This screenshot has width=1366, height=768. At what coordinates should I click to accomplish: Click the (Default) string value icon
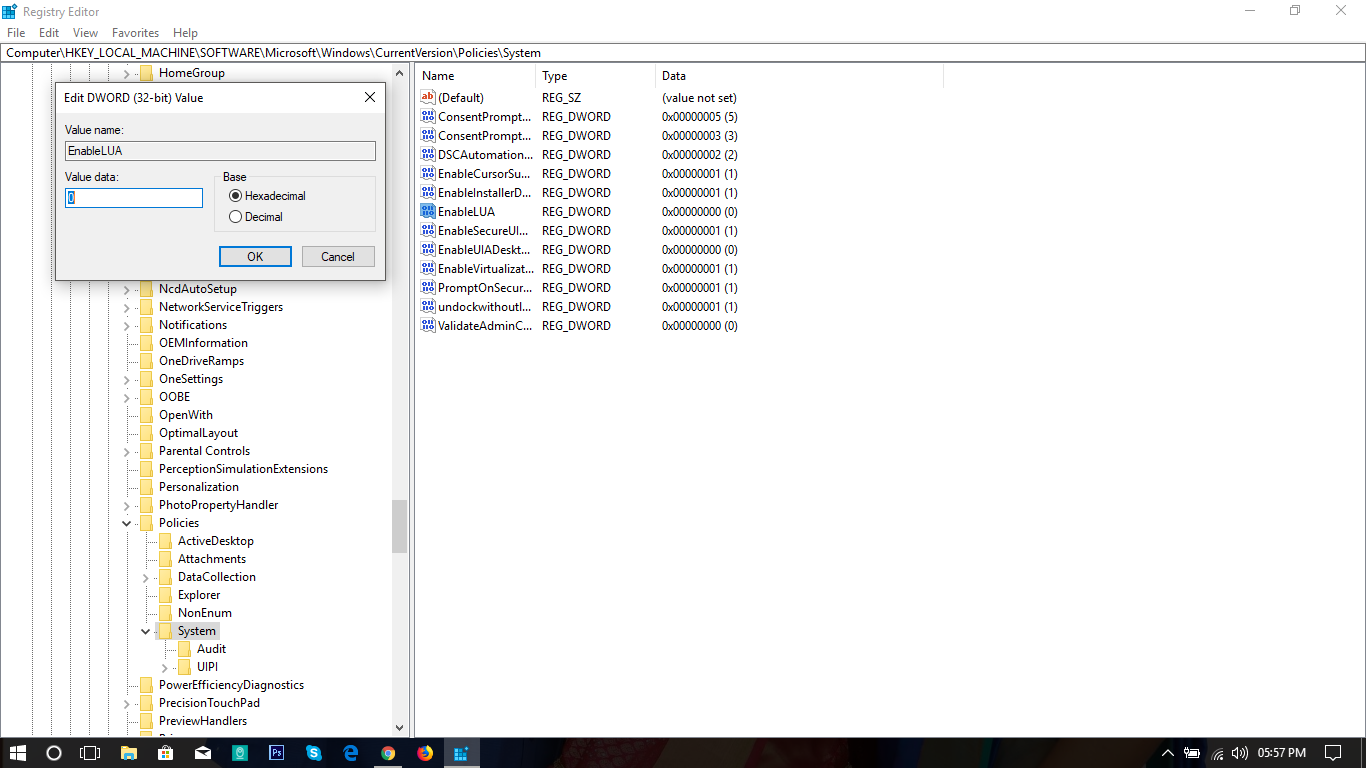[x=429, y=98]
